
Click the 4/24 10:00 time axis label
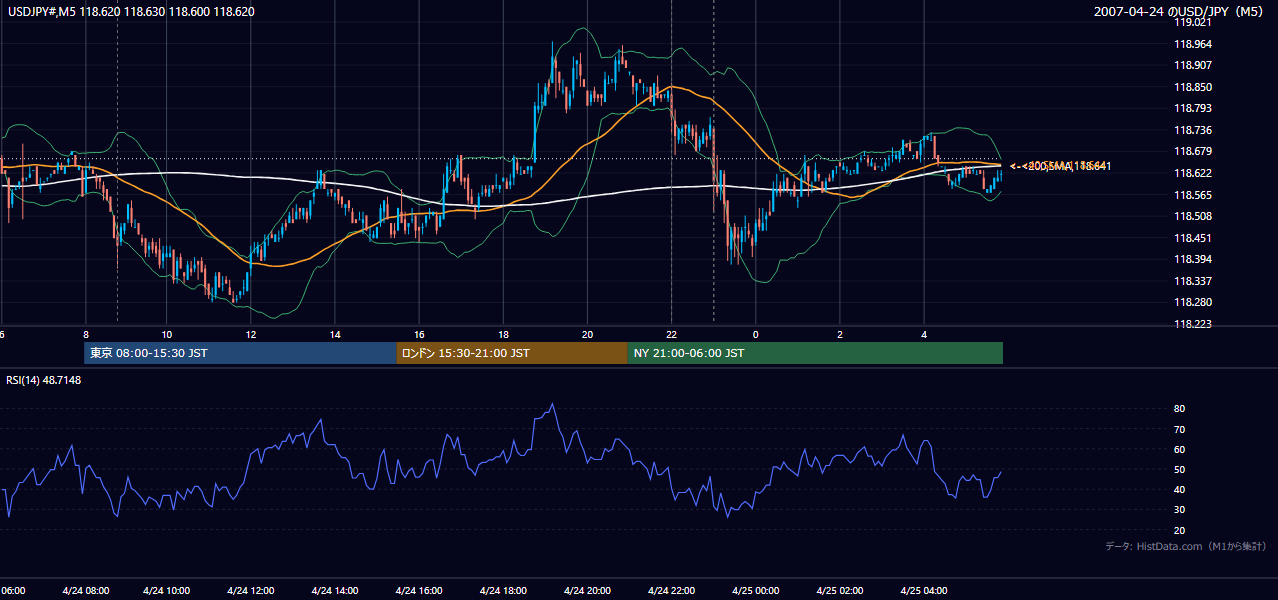167,590
